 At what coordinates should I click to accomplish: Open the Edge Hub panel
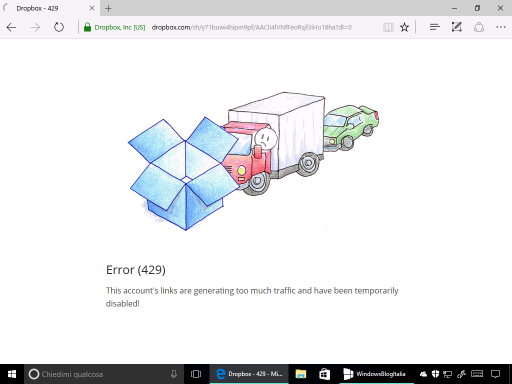click(x=435, y=27)
